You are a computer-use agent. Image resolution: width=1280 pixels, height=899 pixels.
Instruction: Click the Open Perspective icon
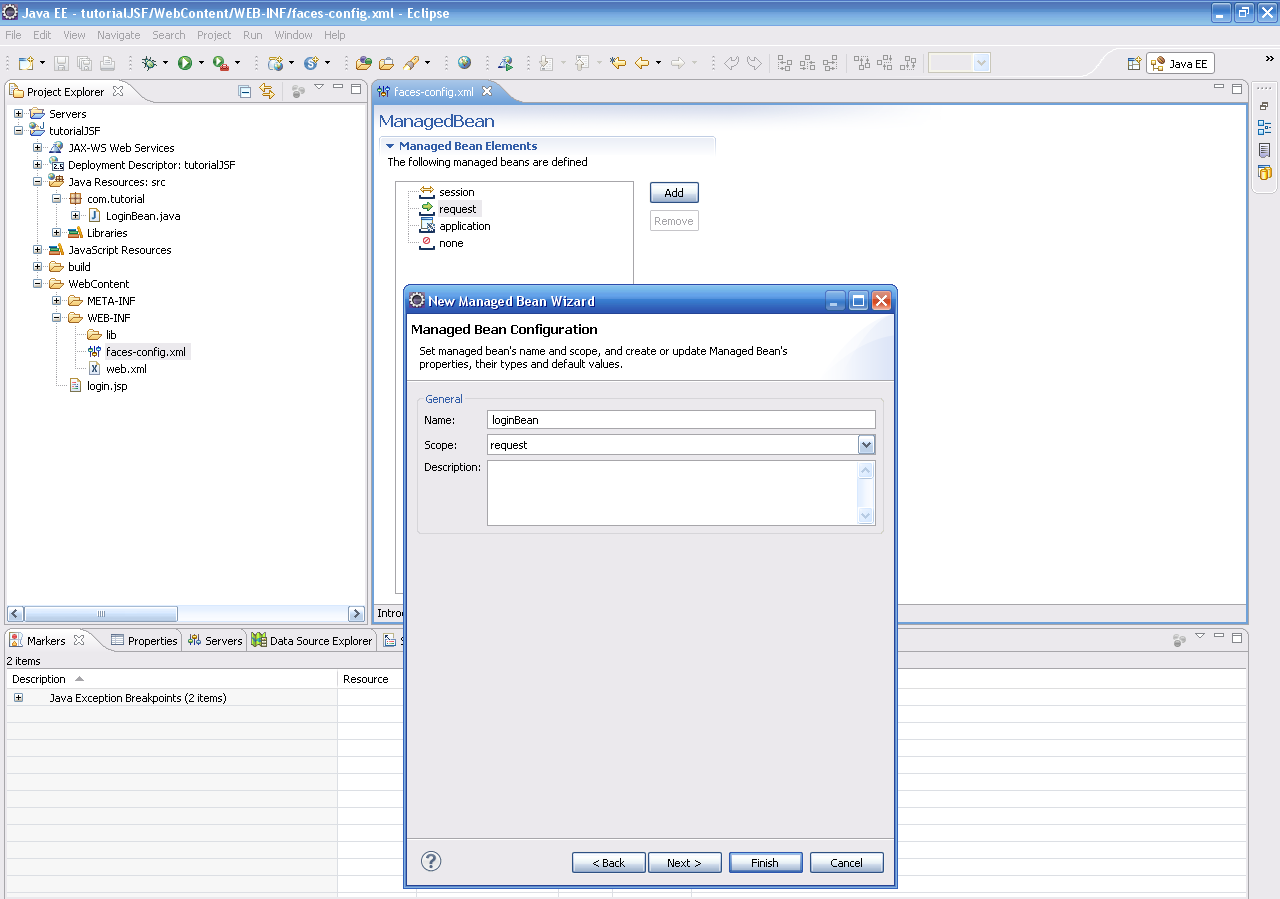(1134, 63)
